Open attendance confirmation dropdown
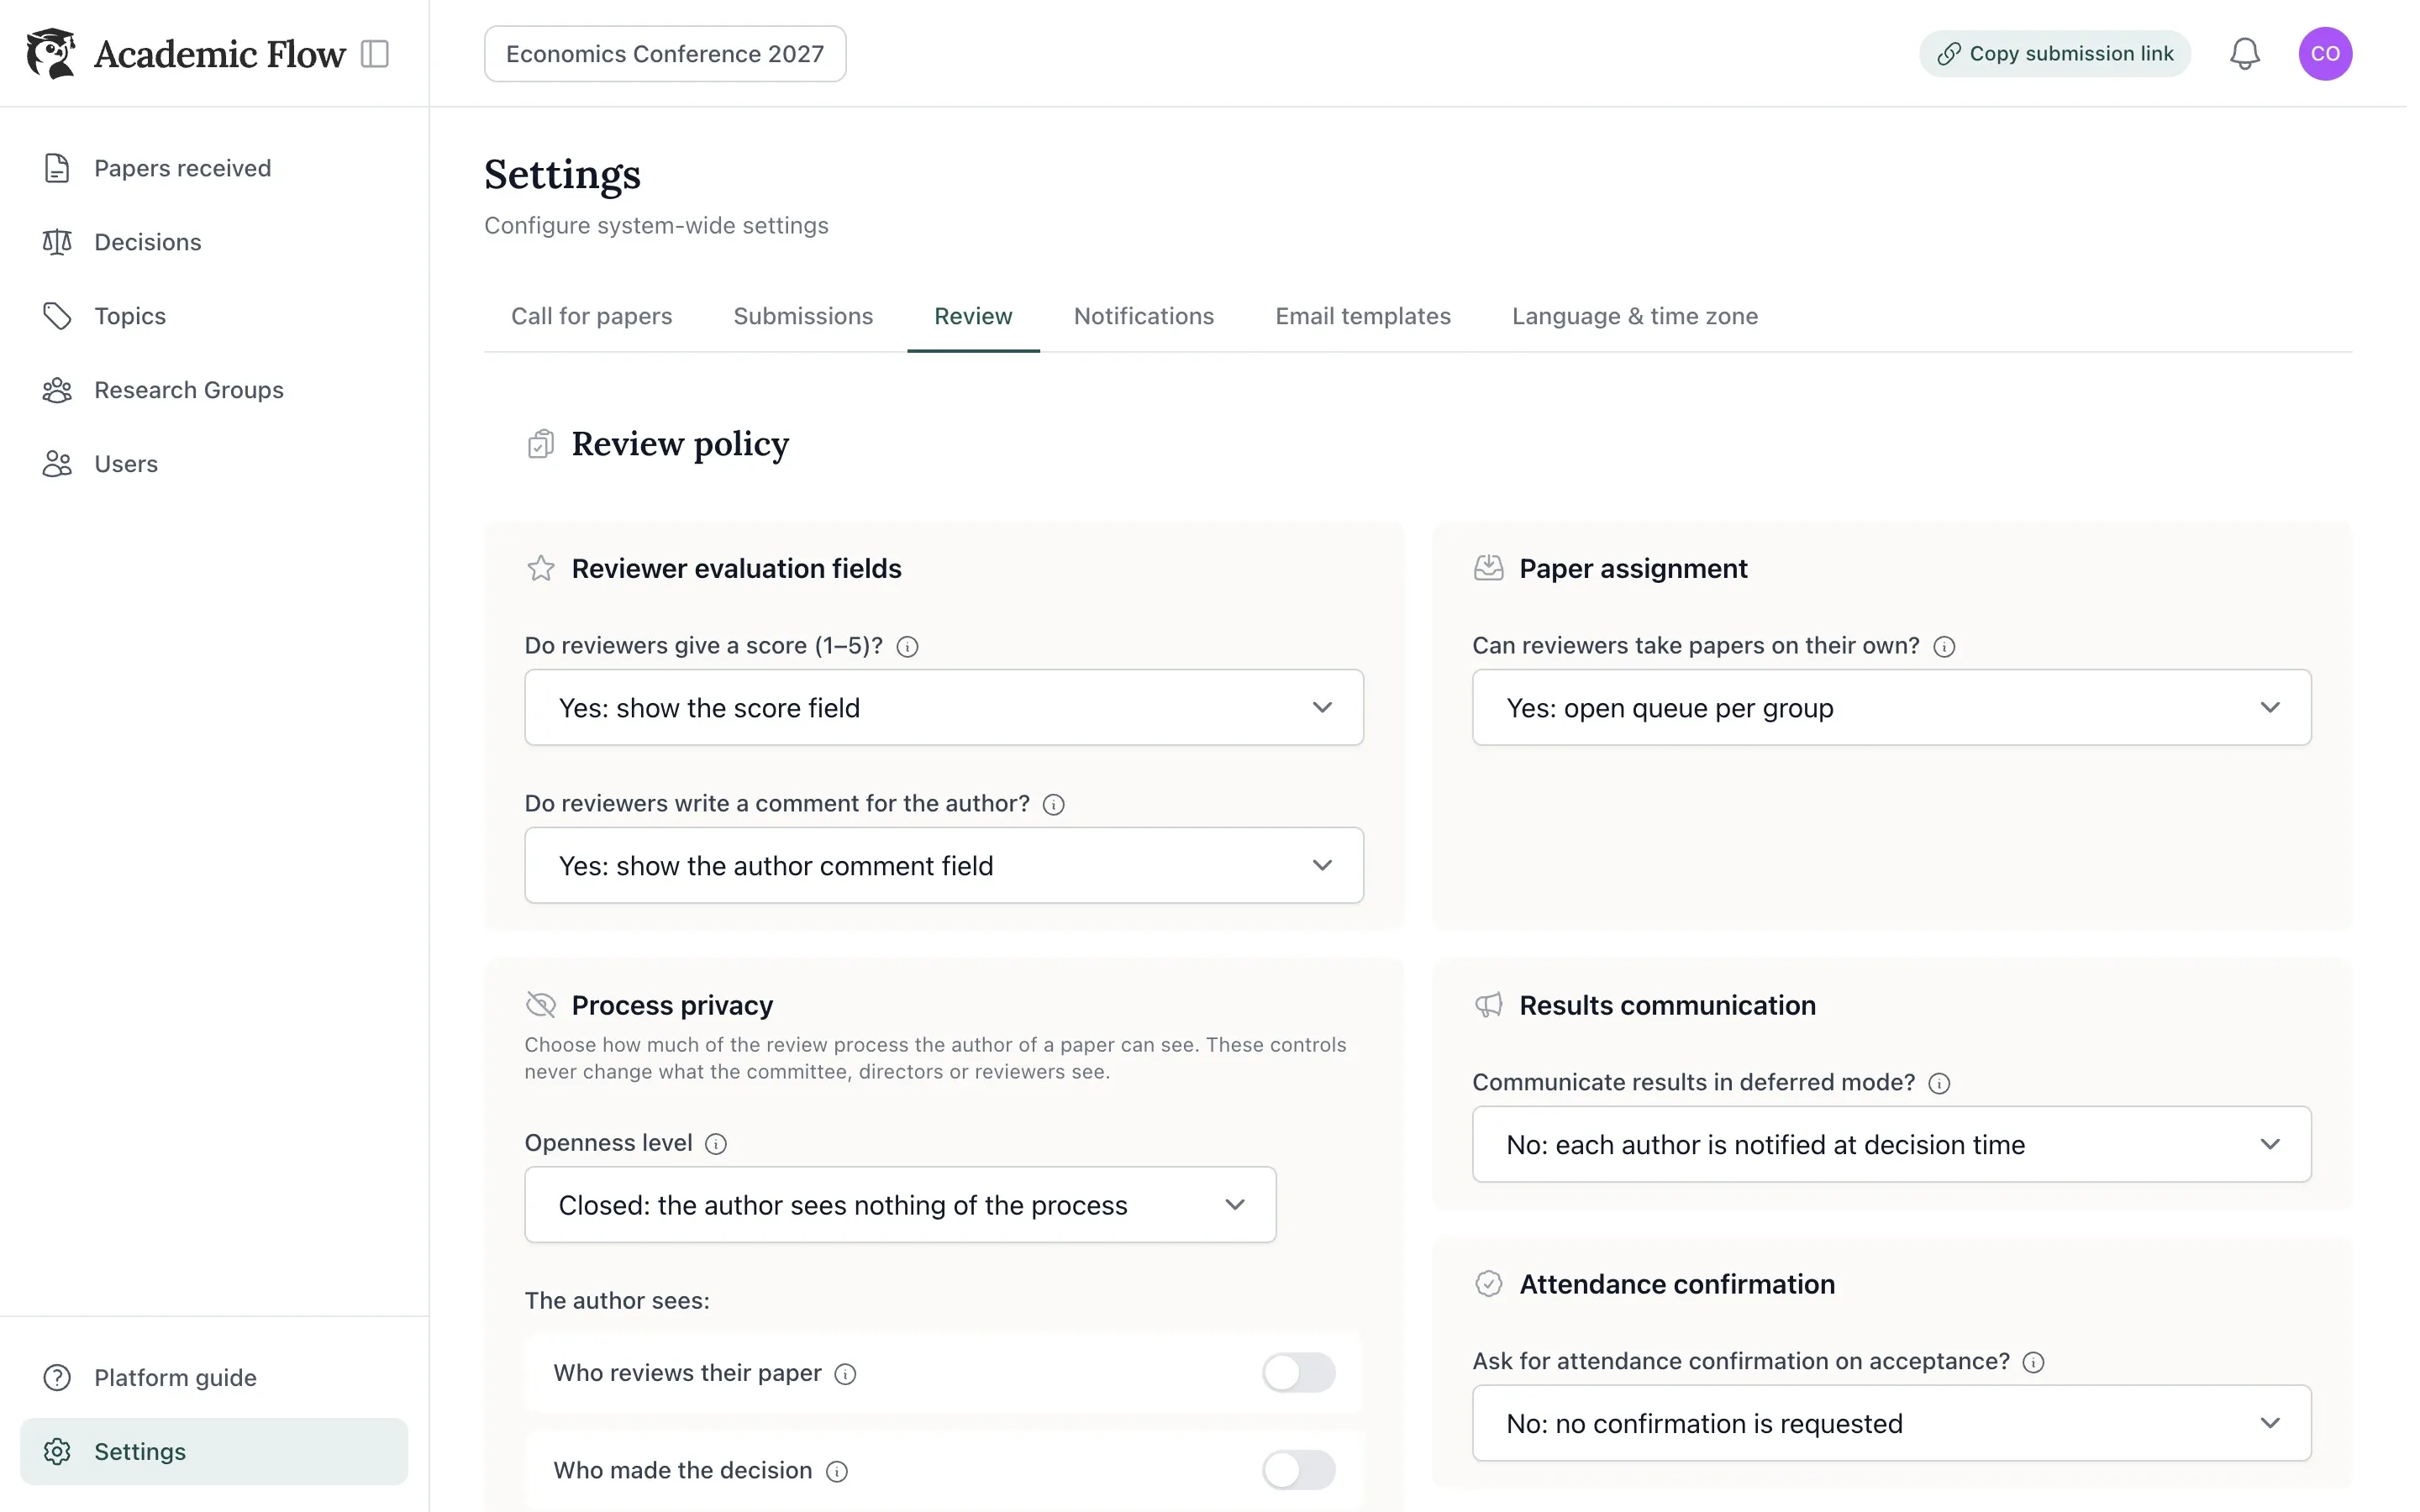 [1891, 1423]
